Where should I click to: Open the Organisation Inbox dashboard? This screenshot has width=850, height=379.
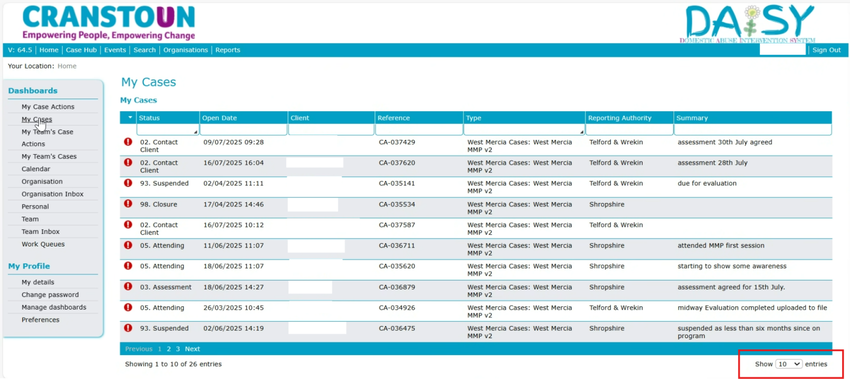coord(53,194)
